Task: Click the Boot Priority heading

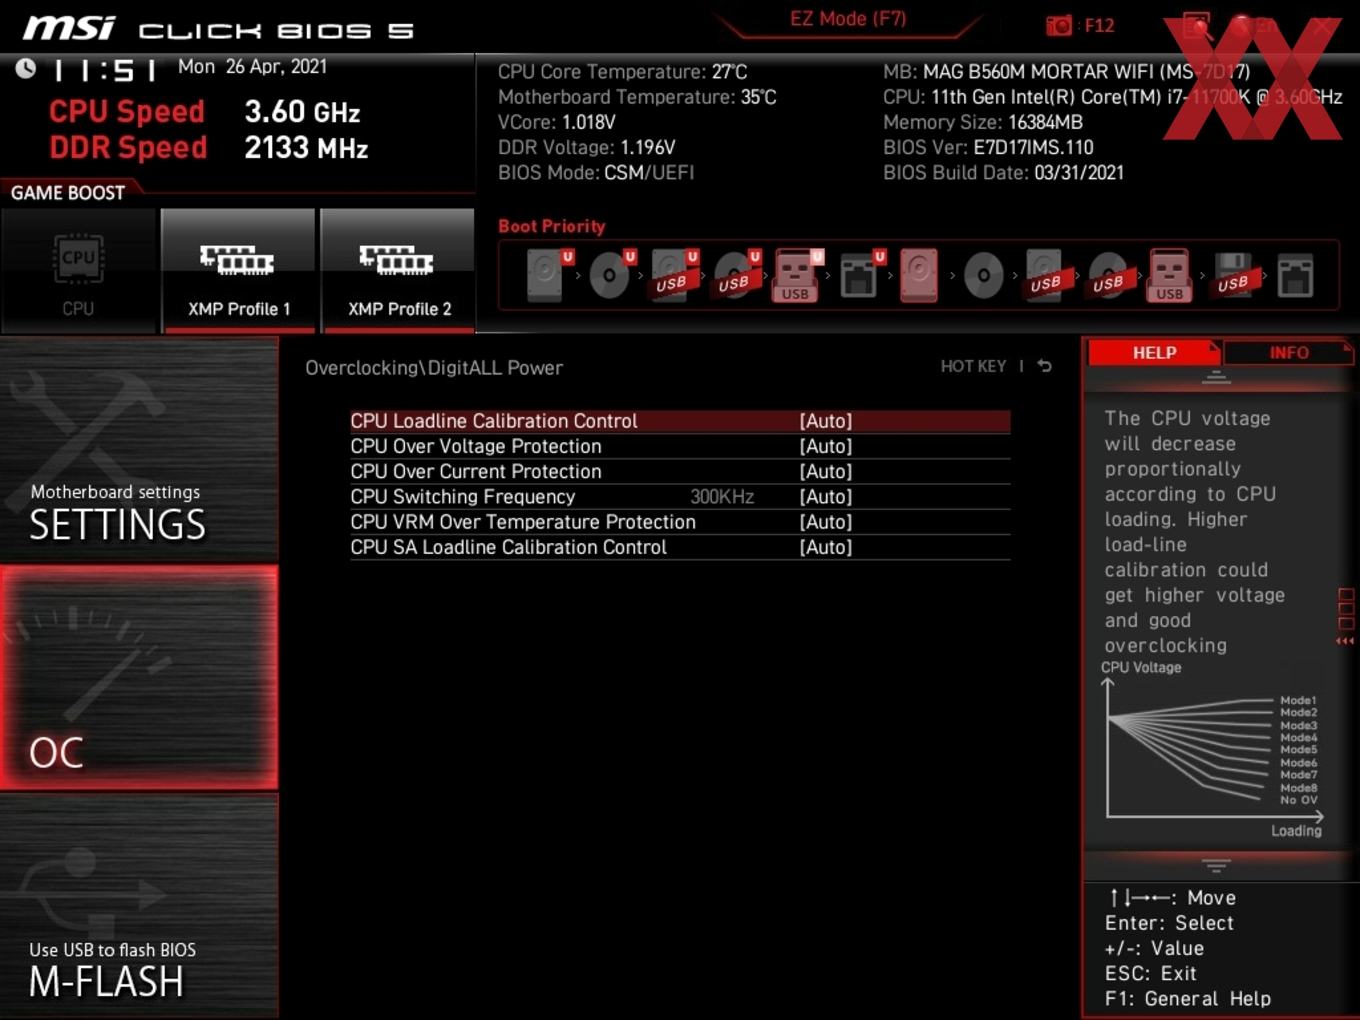Action: click(x=552, y=226)
